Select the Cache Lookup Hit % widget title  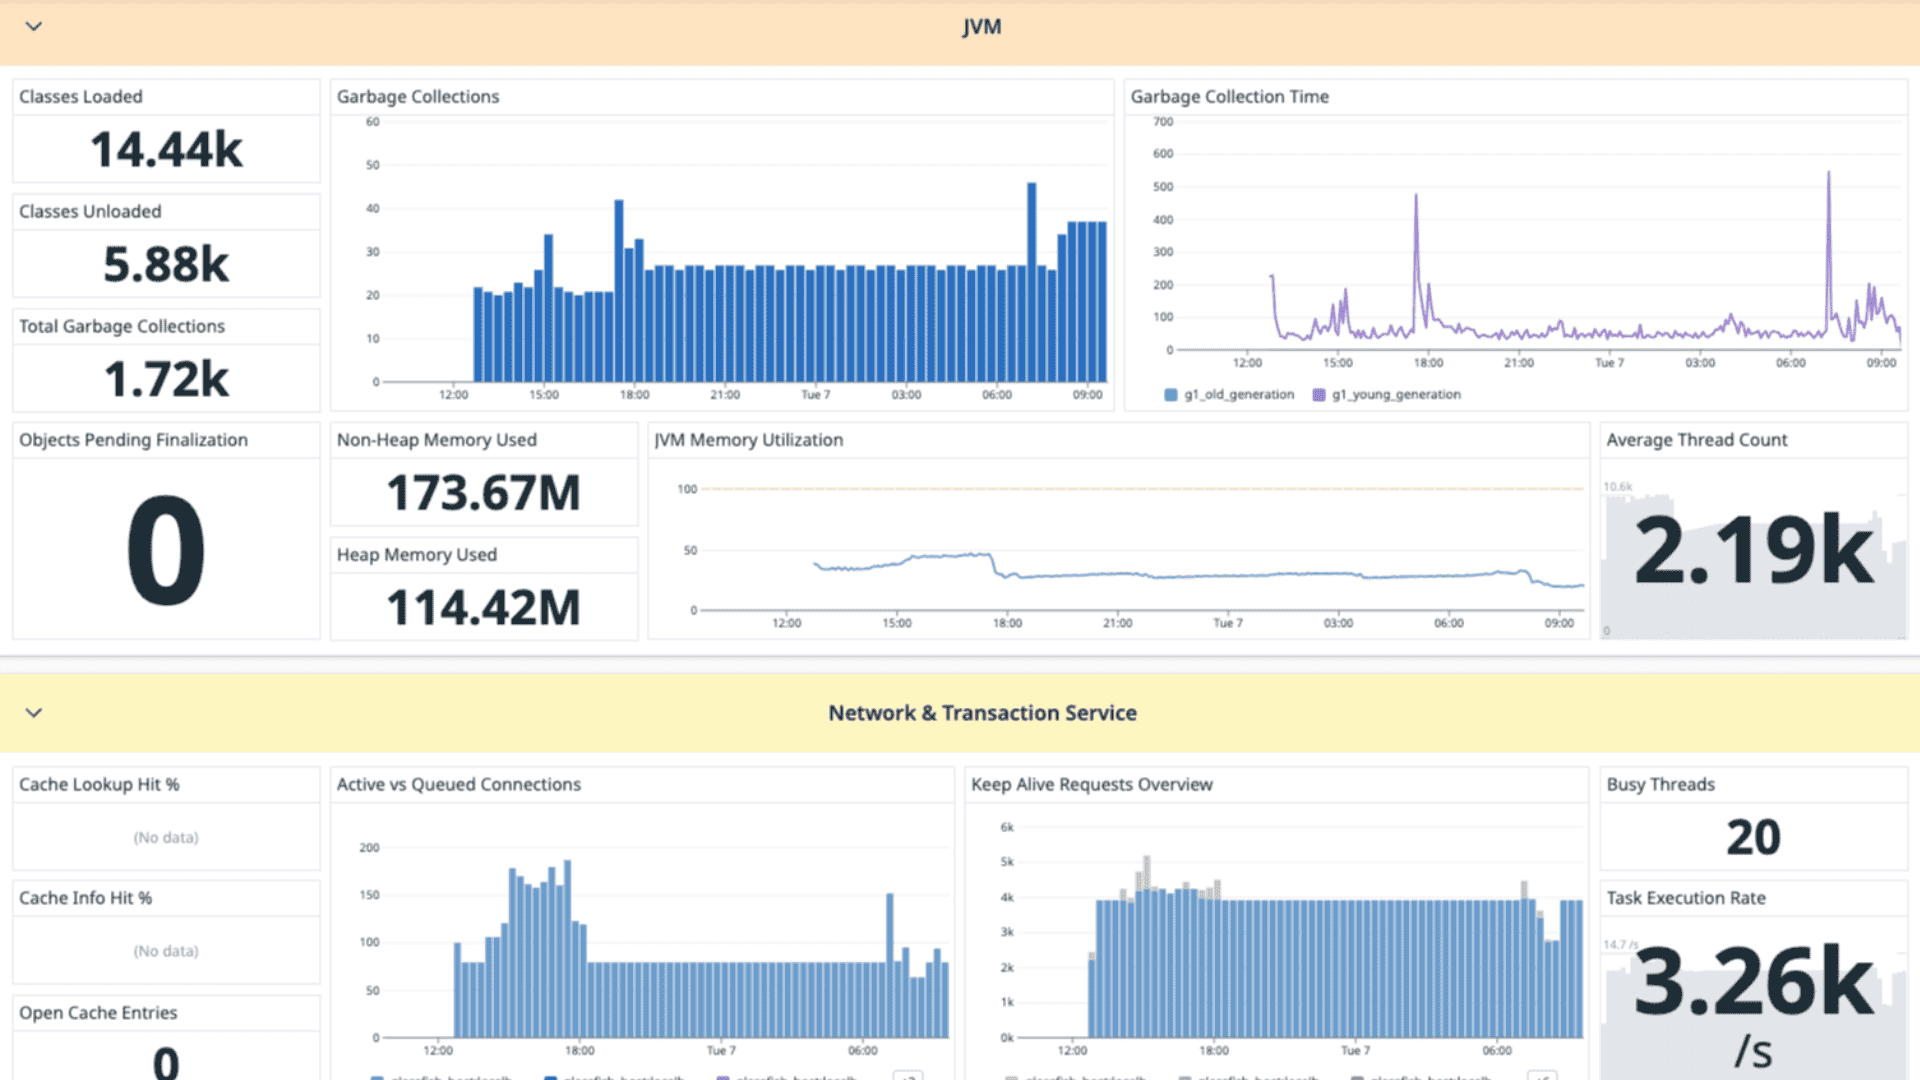[x=99, y=785]
